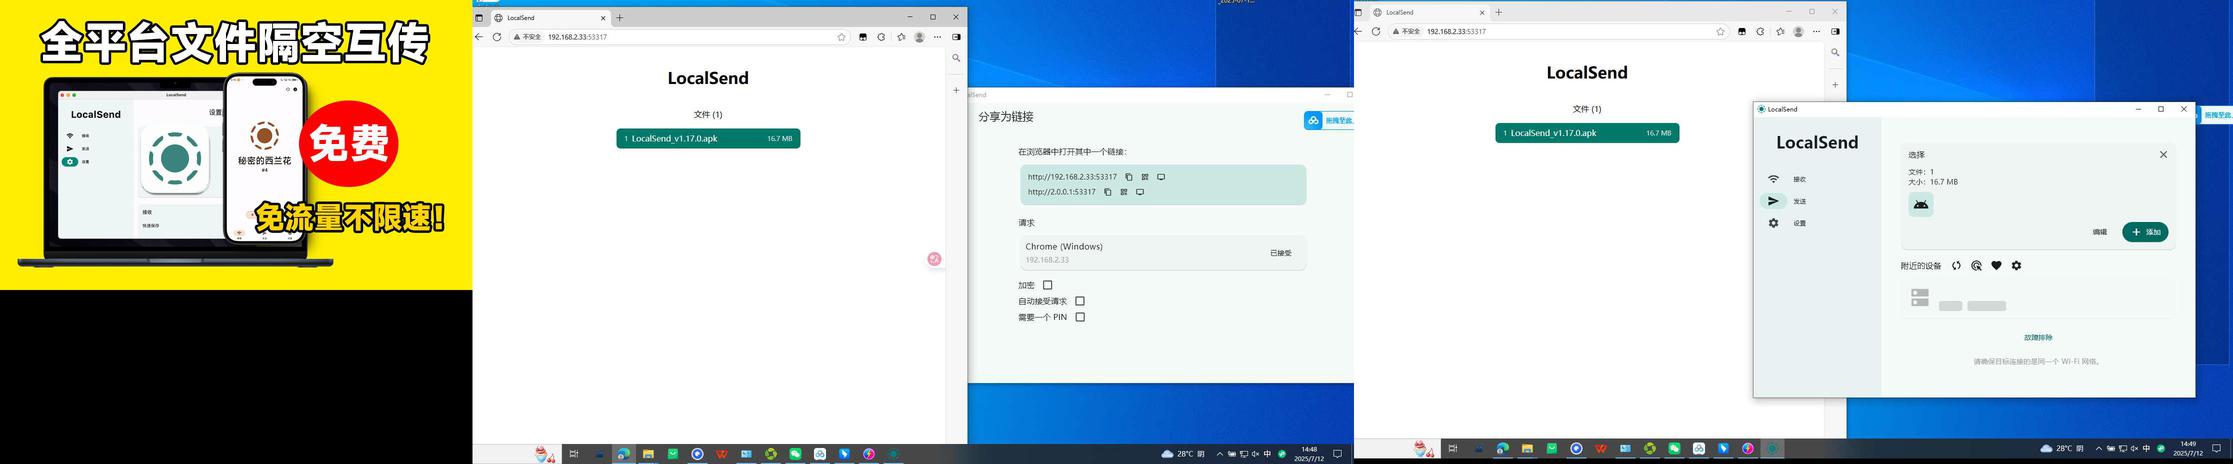Check the 需要一个 PIN option
Viewport: 2233px width, 464px height.
click(1080, 317)
